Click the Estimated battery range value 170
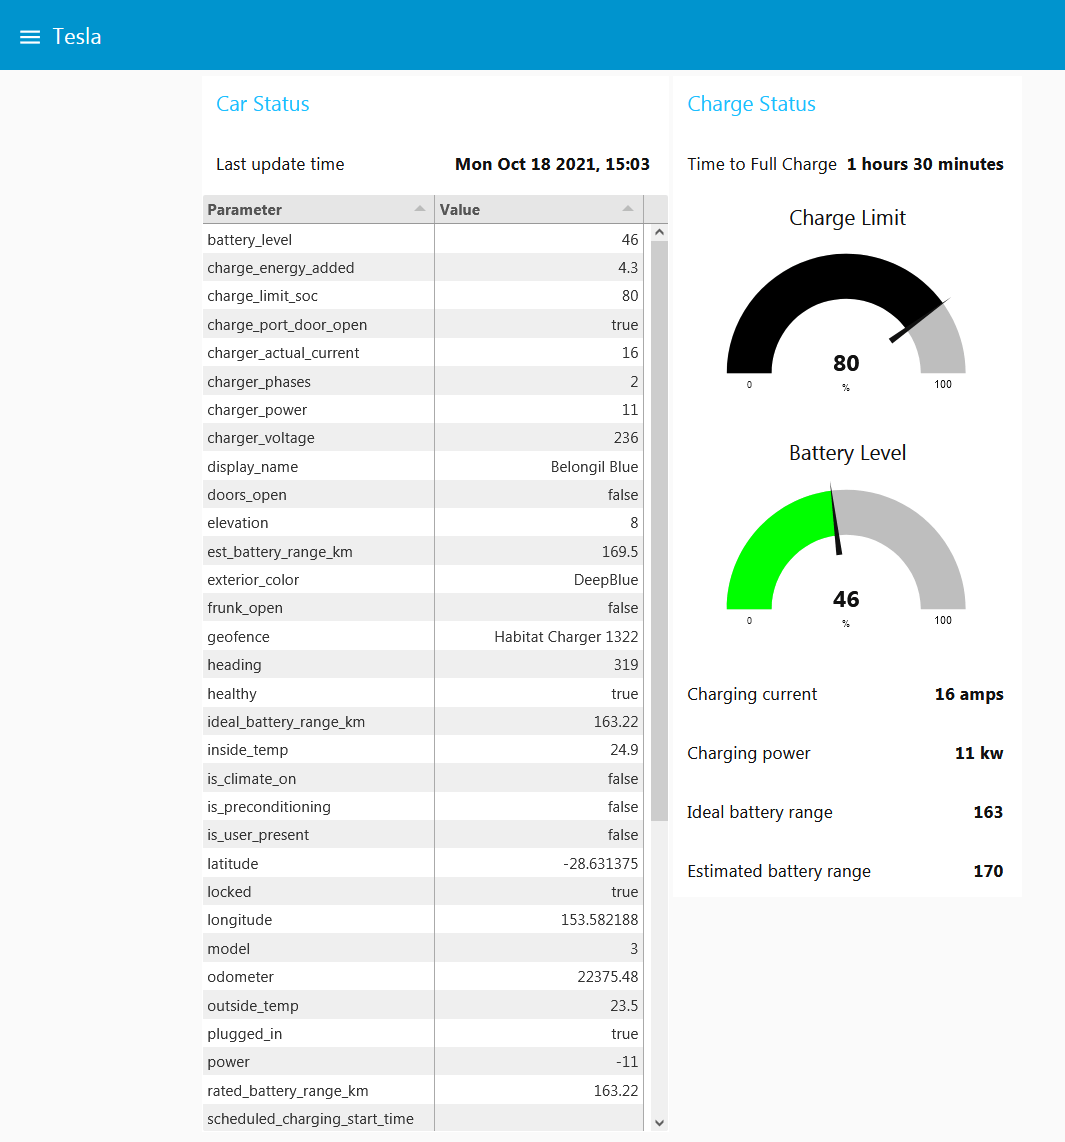1065x1142 pixels. [x=987, y=871]
